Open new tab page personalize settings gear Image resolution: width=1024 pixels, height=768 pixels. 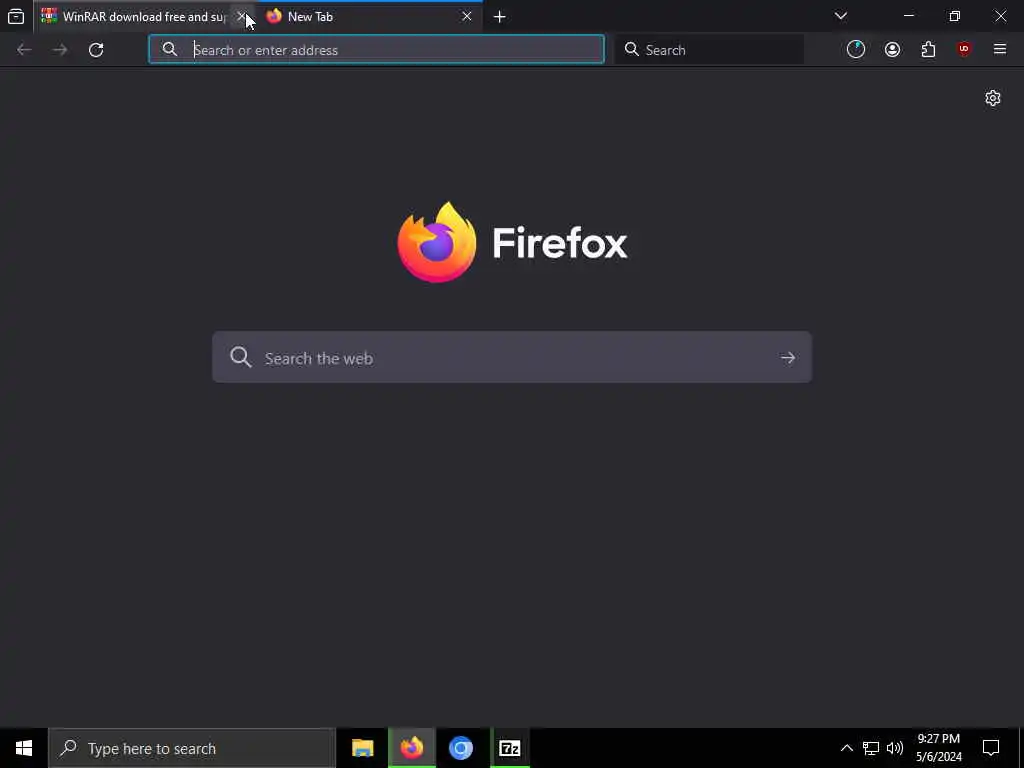[993, 98]
